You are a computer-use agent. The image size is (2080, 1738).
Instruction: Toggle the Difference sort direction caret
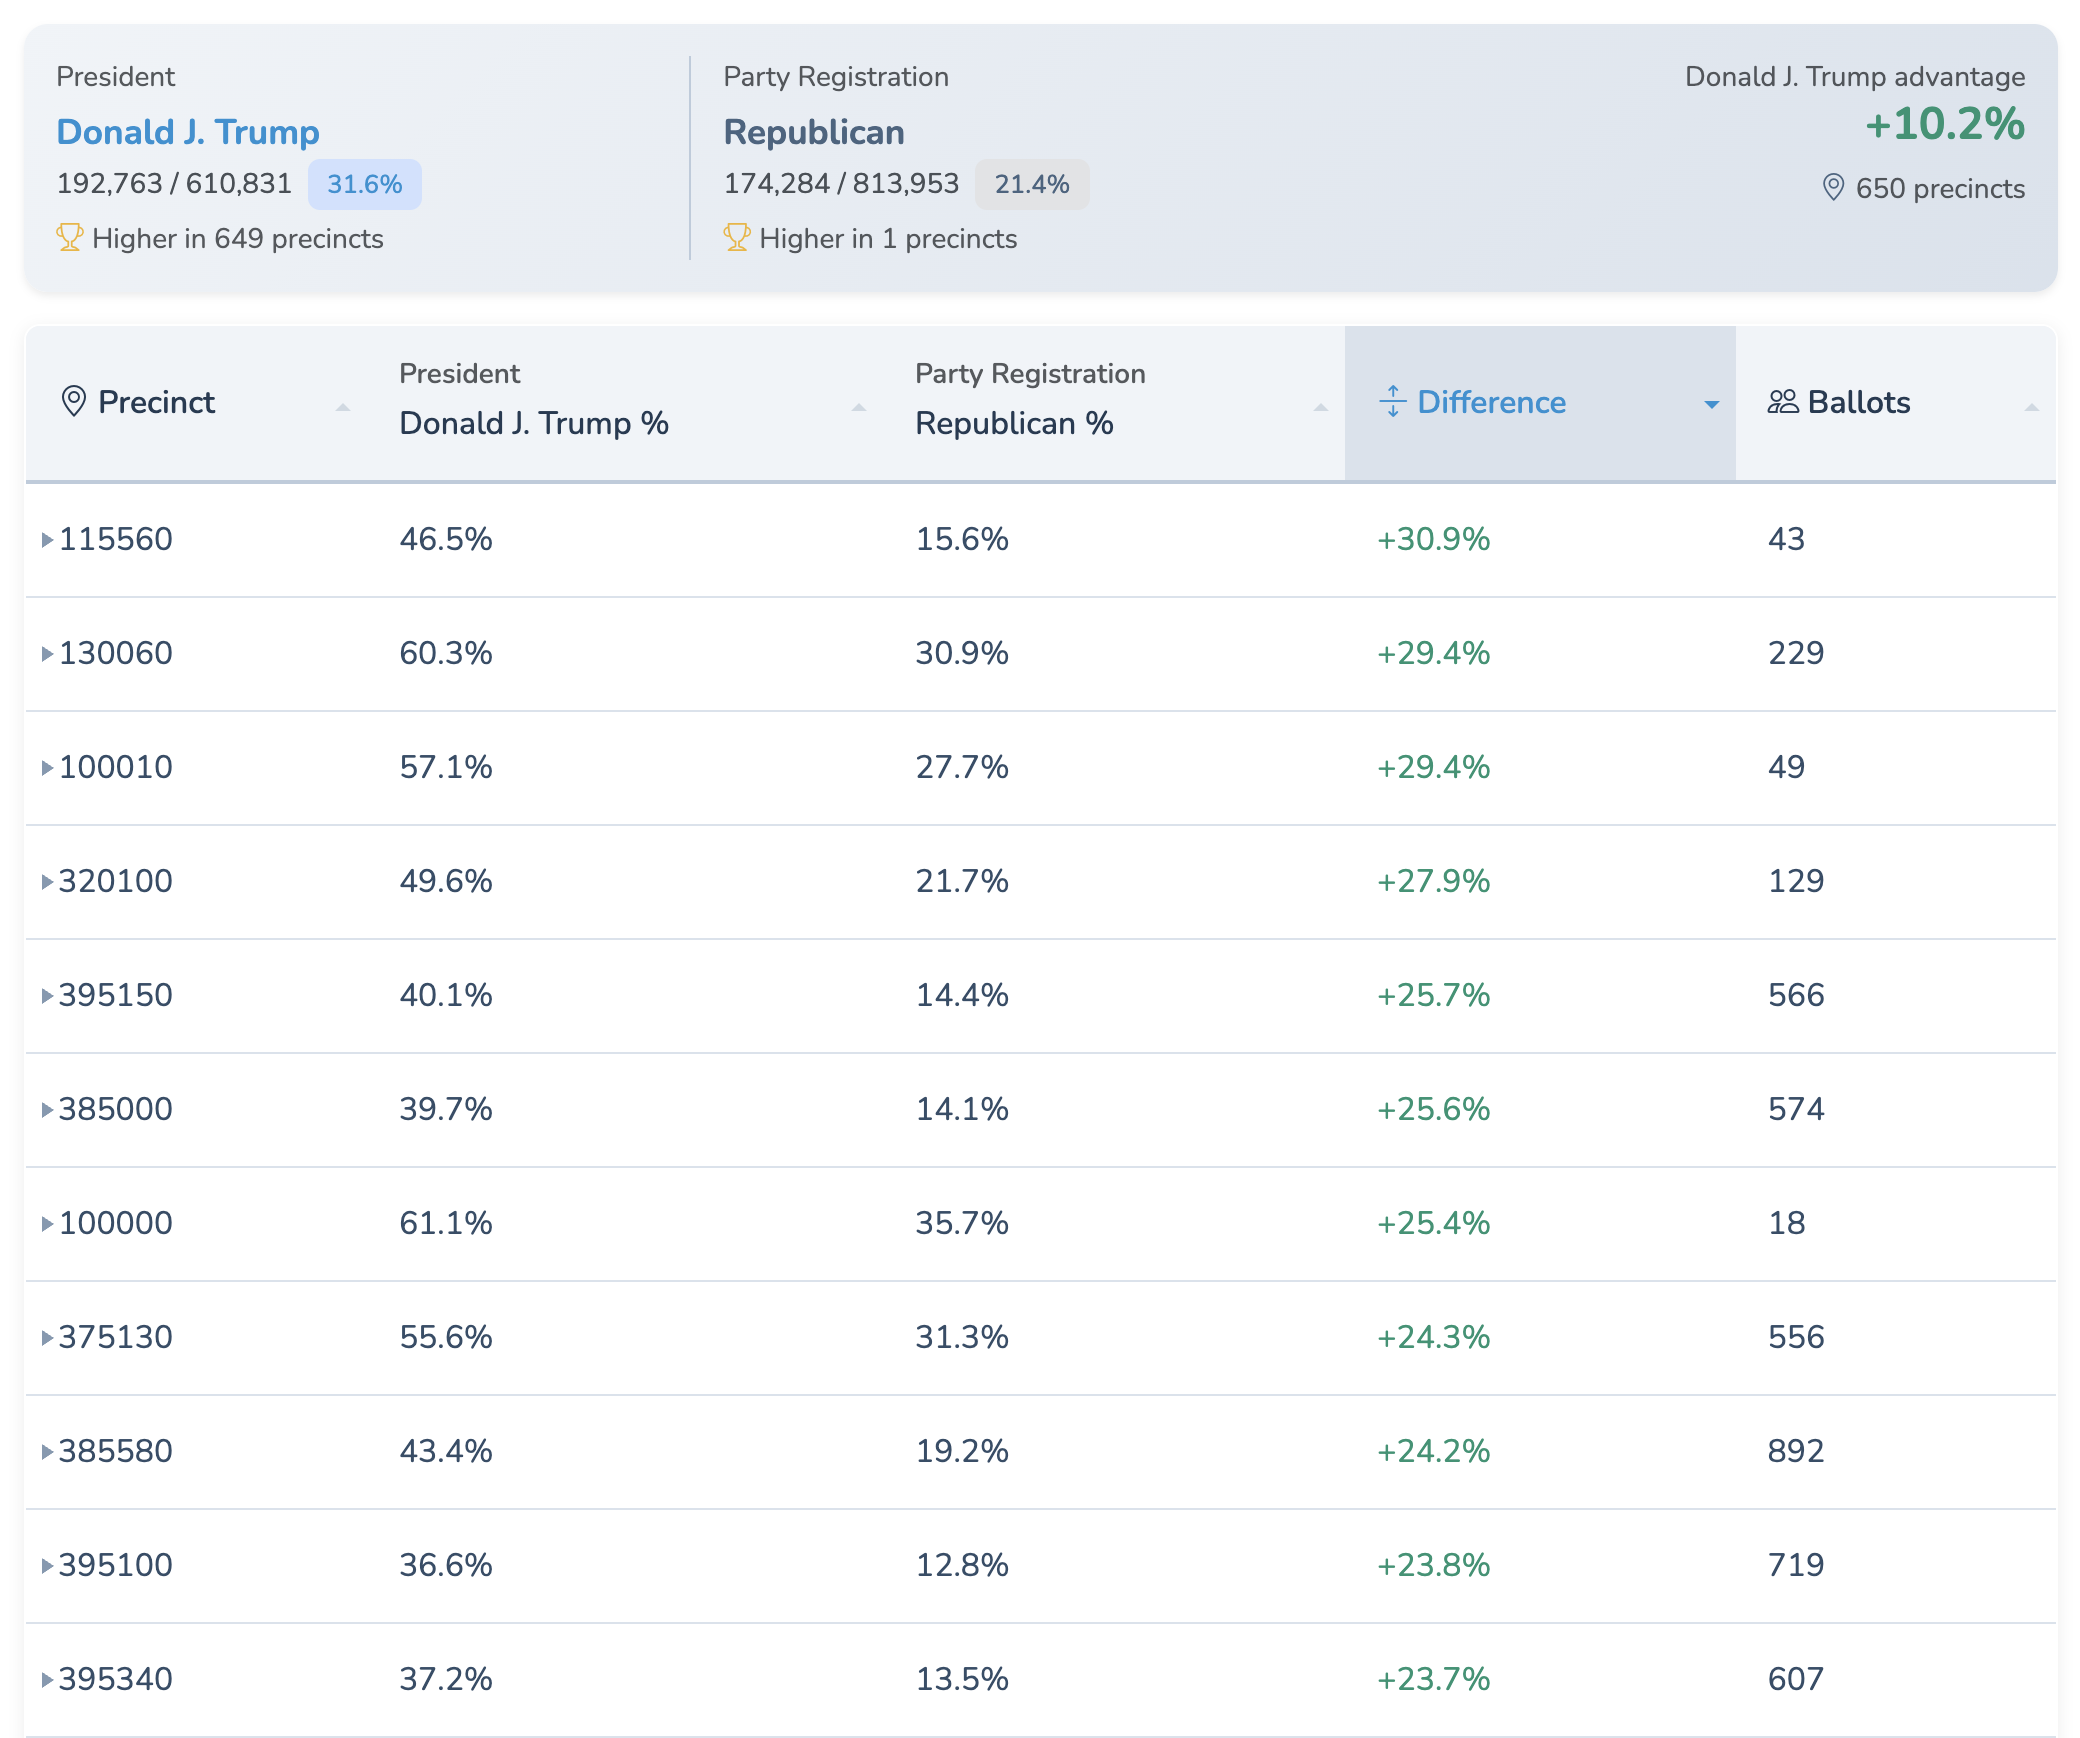tap(1711, 404)
